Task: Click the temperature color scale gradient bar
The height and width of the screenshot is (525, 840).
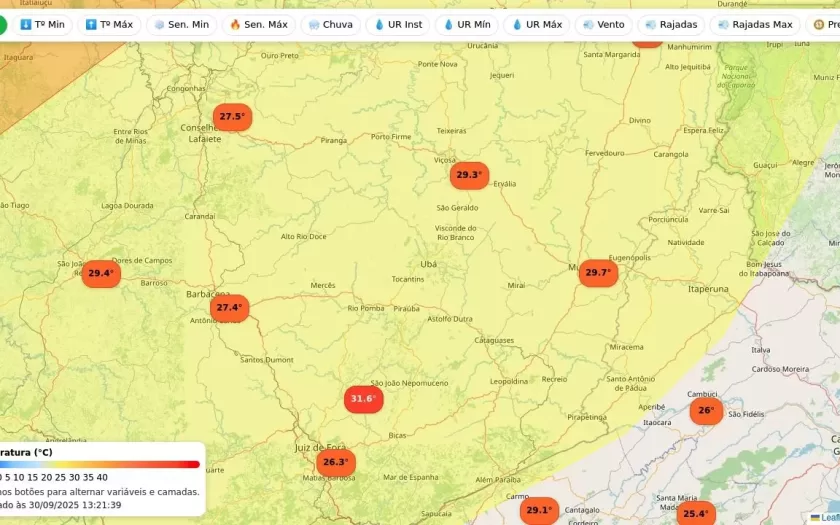Action: click(100, 464)
